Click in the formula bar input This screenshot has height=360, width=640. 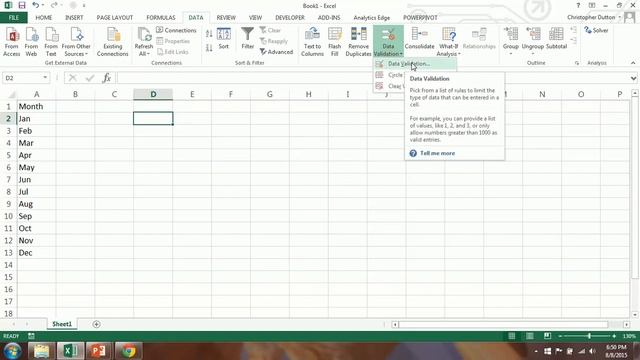(x=373, y=78)
